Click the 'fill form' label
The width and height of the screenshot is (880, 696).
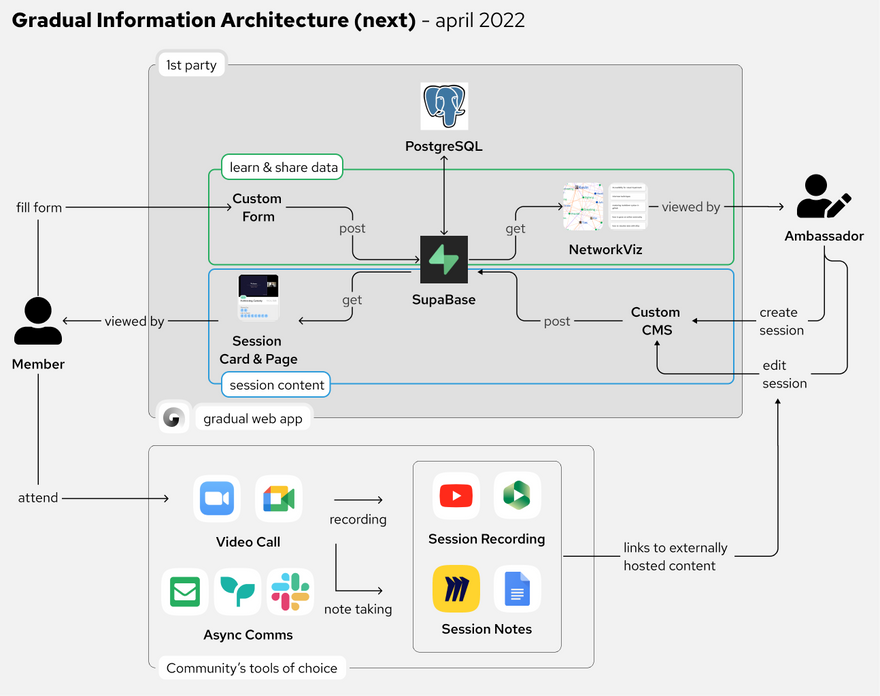(x=39, y=208)
